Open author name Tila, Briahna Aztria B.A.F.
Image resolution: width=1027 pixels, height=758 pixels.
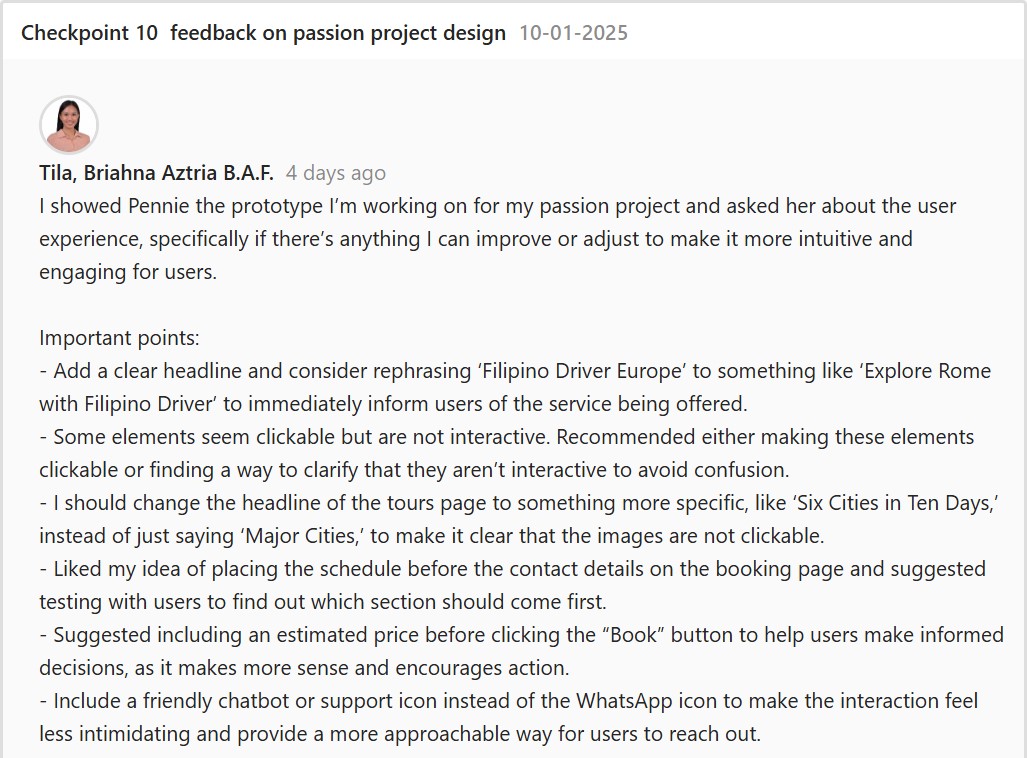pyautogui.click(x=156, y=173)
